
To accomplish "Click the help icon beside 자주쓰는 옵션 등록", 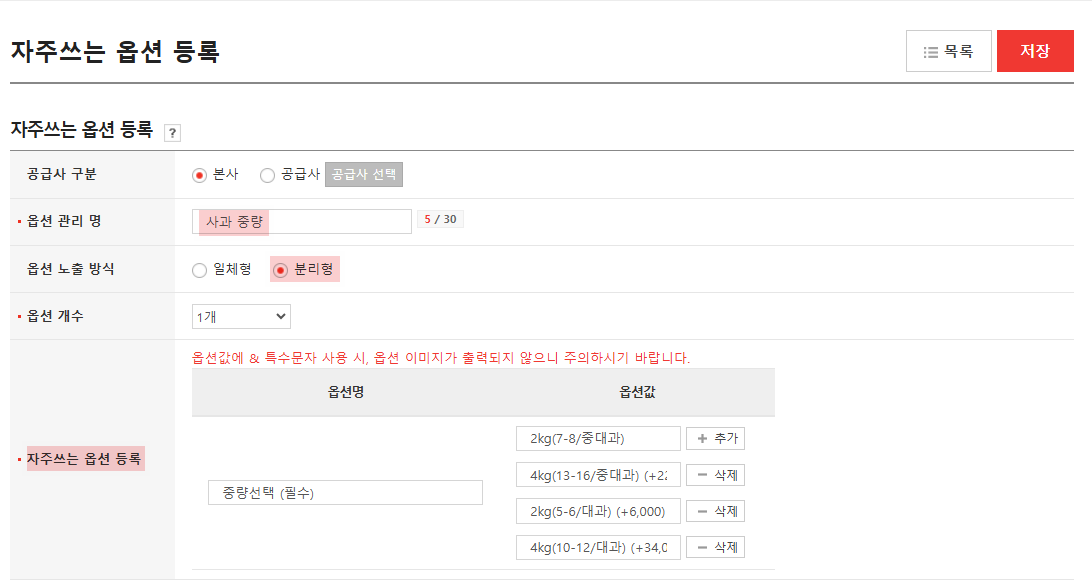I will [x=174, y=132].
